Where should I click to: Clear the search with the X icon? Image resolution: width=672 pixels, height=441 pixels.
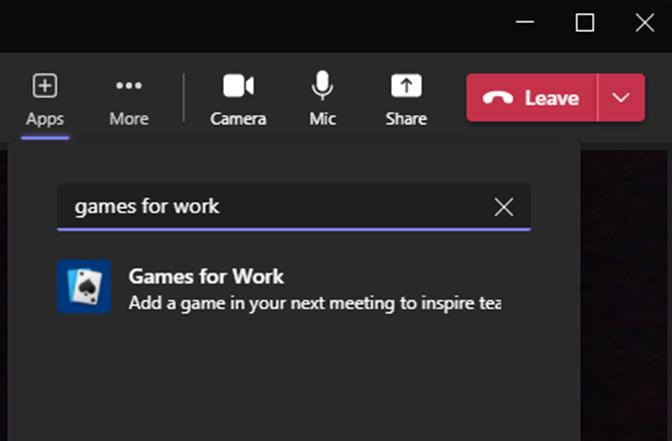click(504, 207)
